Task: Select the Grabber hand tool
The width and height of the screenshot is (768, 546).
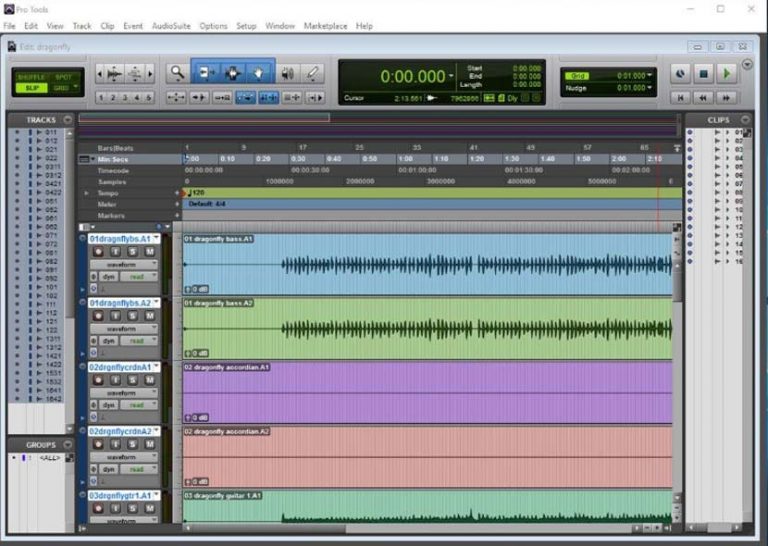Action: click(x=258, y=73)
